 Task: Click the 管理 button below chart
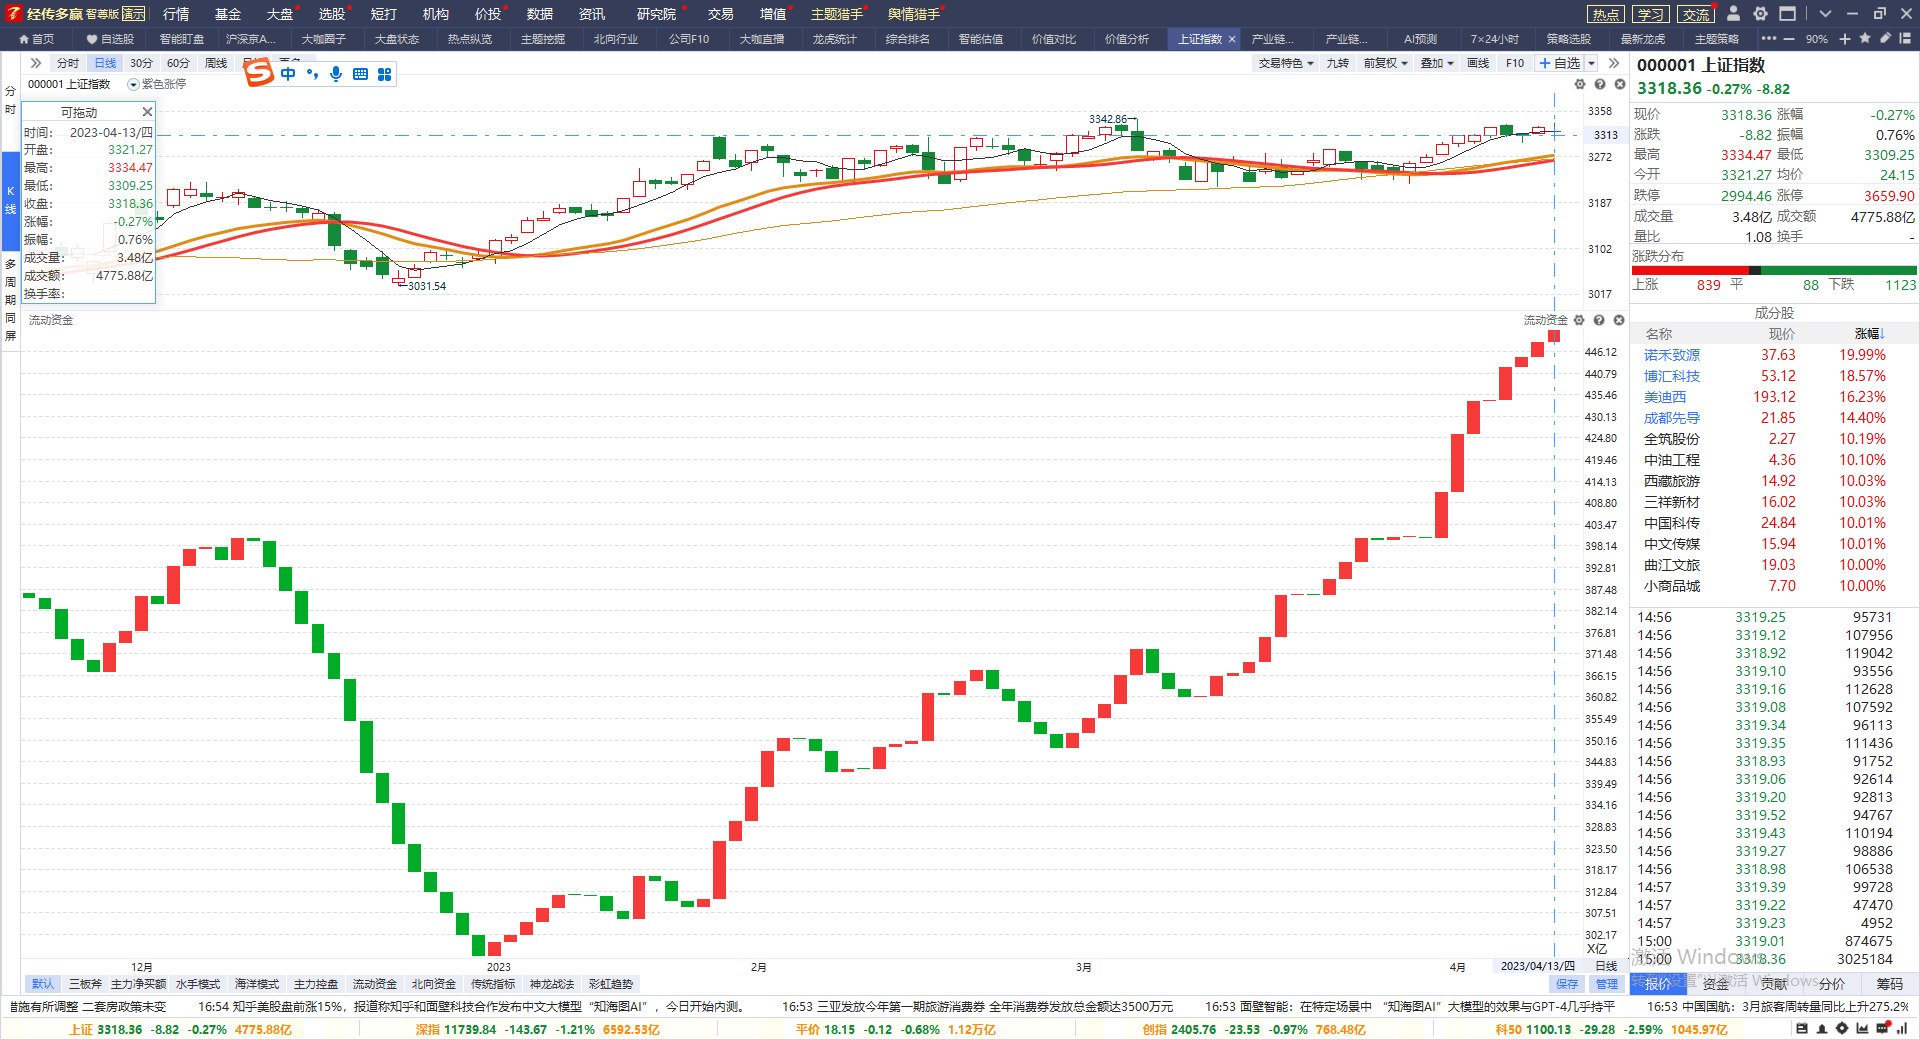point(1607,984)
